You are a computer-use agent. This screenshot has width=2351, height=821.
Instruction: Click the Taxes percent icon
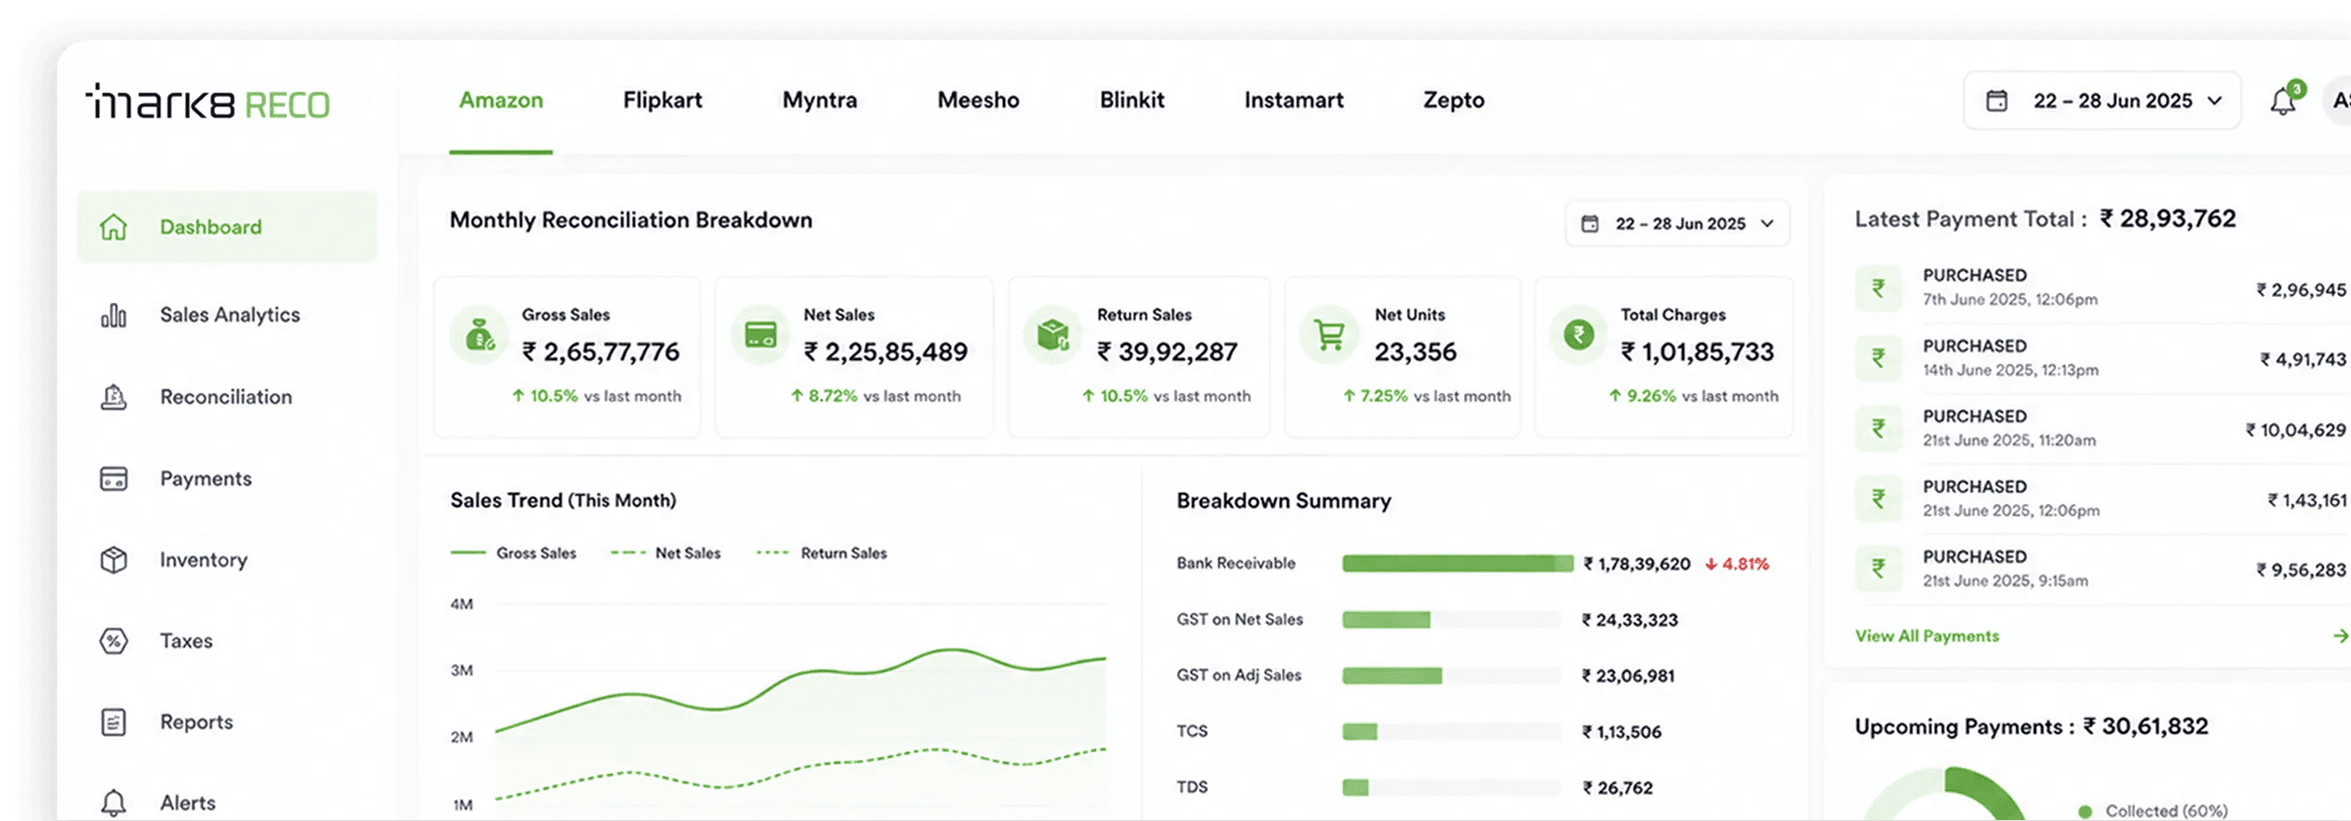[114, 641]
